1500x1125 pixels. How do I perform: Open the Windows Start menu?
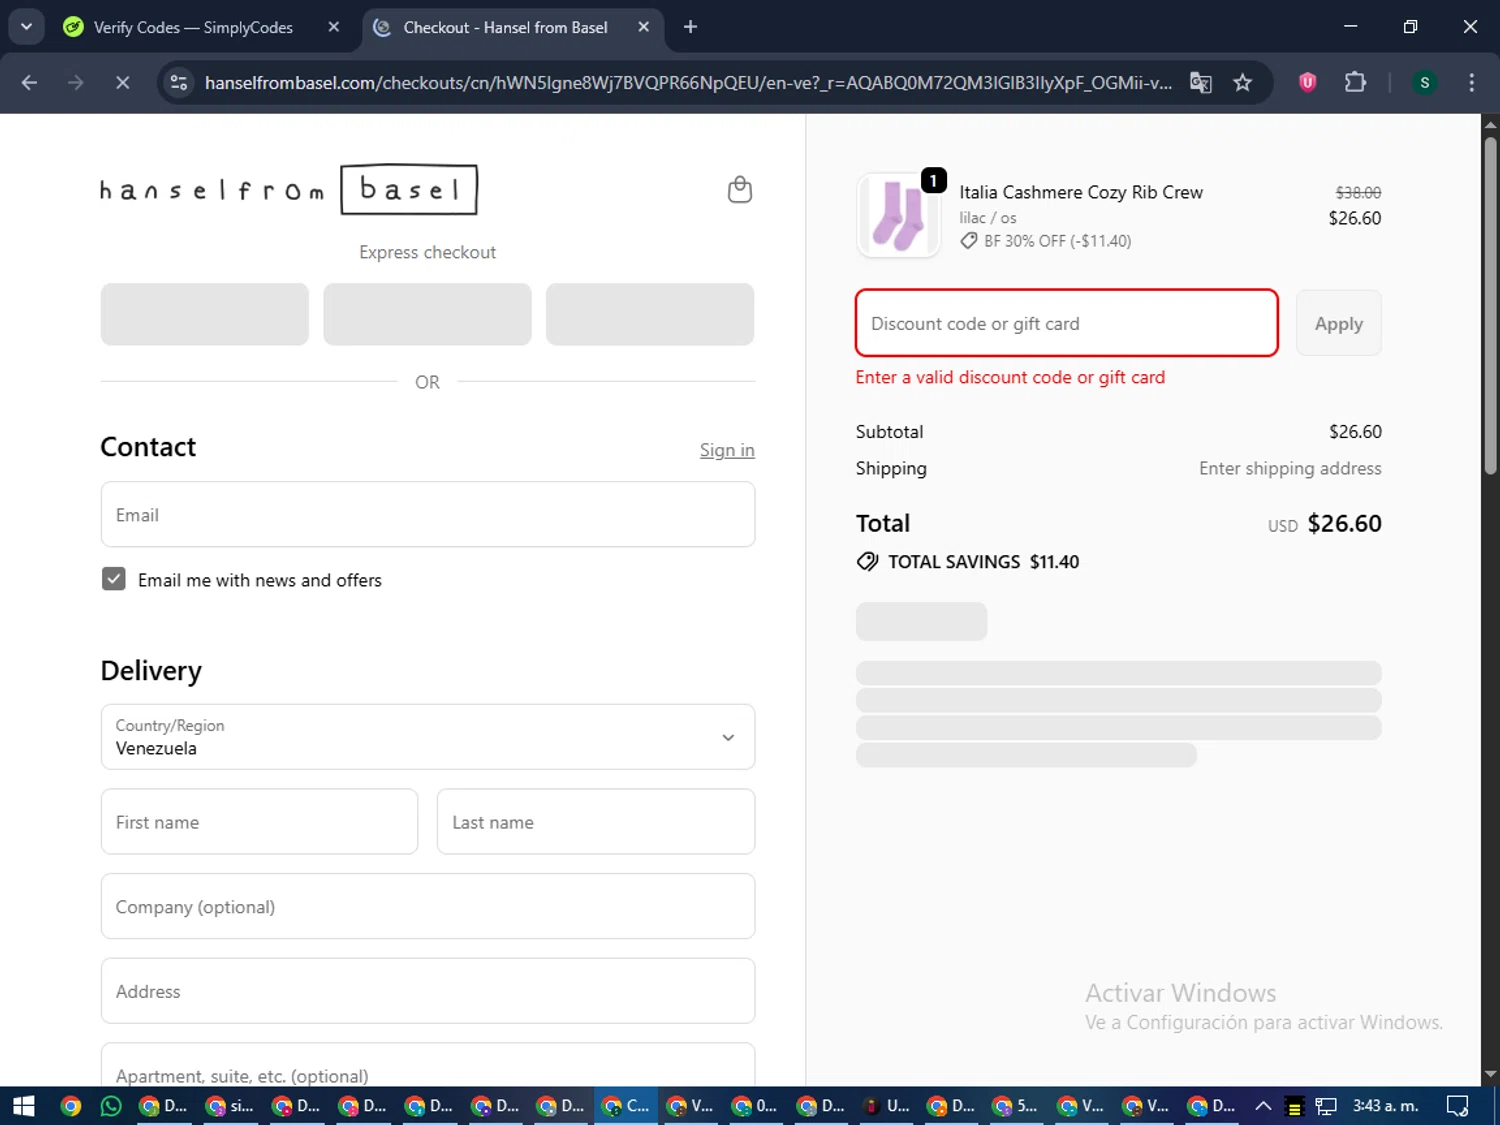24,1106
